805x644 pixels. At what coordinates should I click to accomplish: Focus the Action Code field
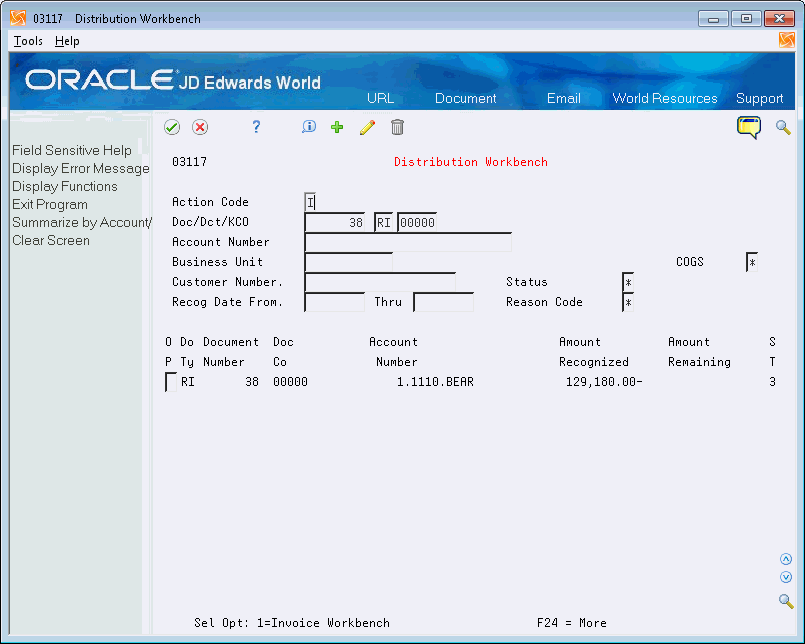310,202
